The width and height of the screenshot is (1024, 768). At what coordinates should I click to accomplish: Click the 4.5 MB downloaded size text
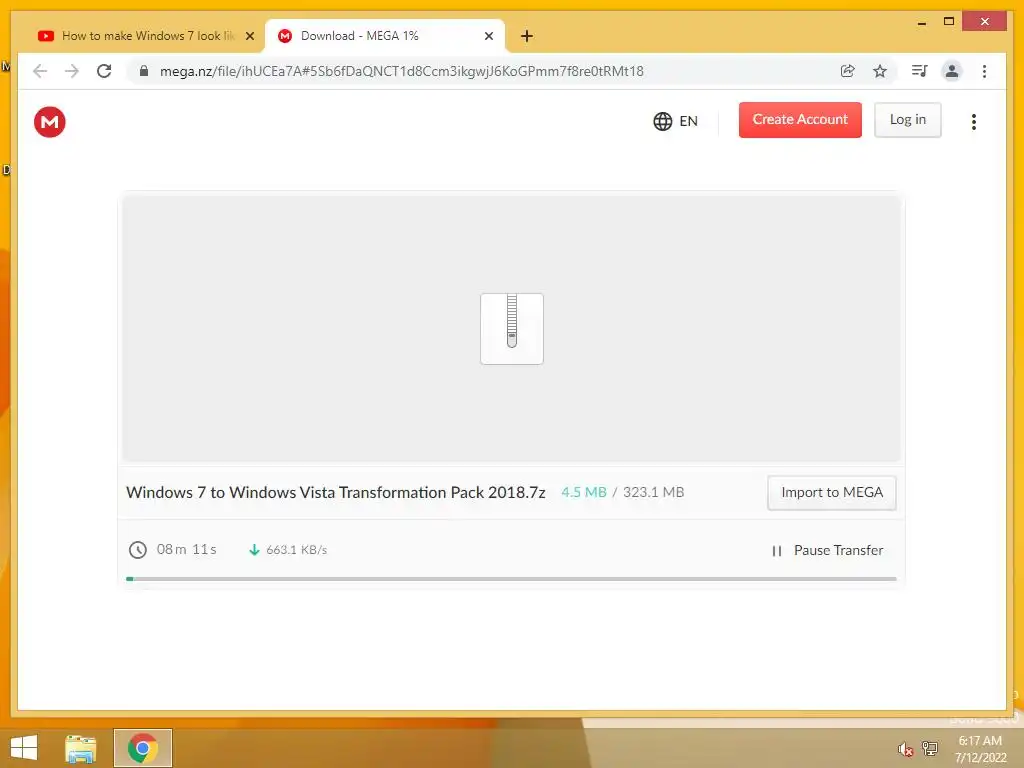coord(584,492)
